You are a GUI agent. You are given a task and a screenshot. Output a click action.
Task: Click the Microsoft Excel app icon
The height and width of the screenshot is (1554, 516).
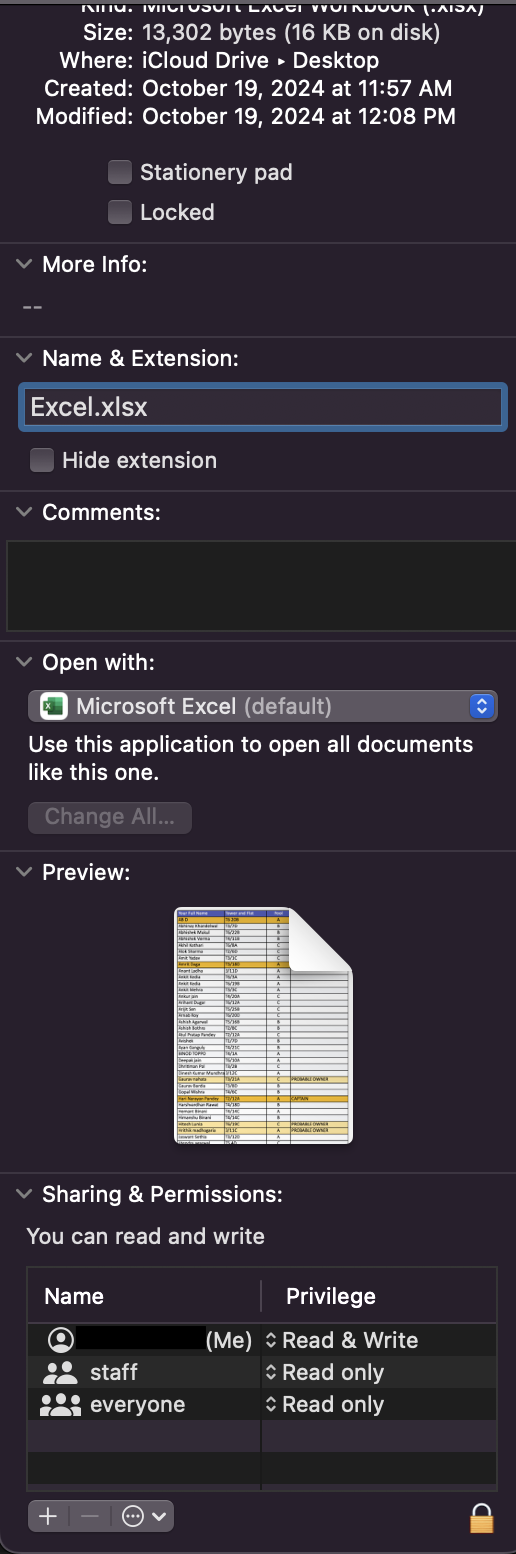[x=53, y=706]
